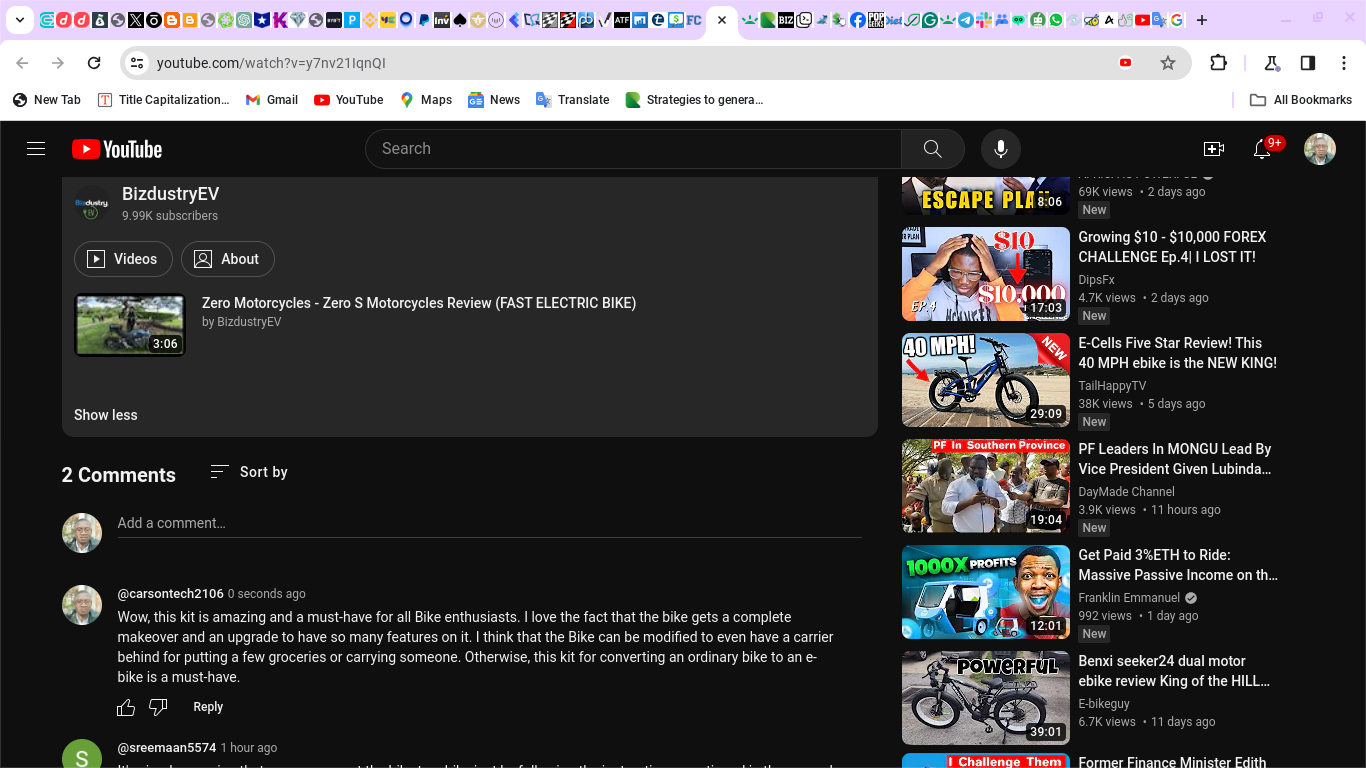
Task: View site information icon in address bar
Action: tap(137, 63)
